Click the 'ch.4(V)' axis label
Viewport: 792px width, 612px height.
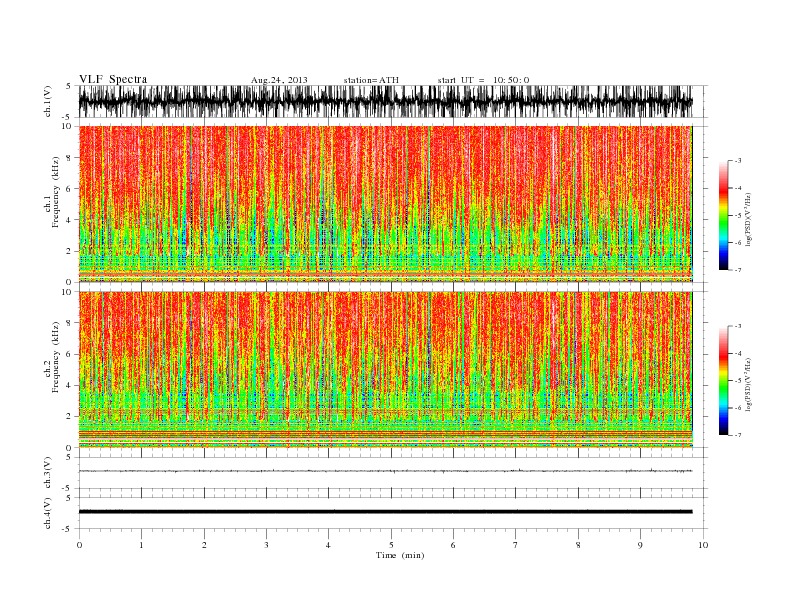[48, 513]
